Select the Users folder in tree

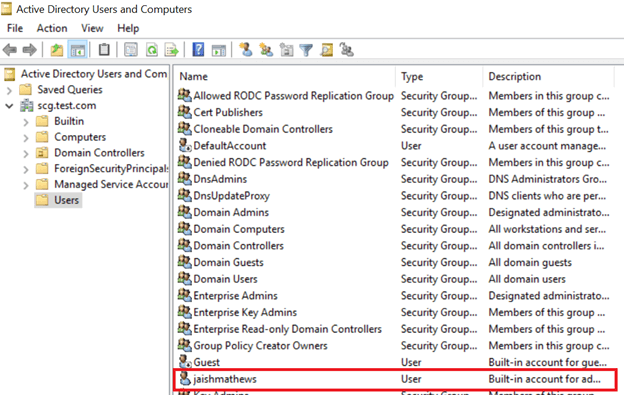[x=66, y=200]
